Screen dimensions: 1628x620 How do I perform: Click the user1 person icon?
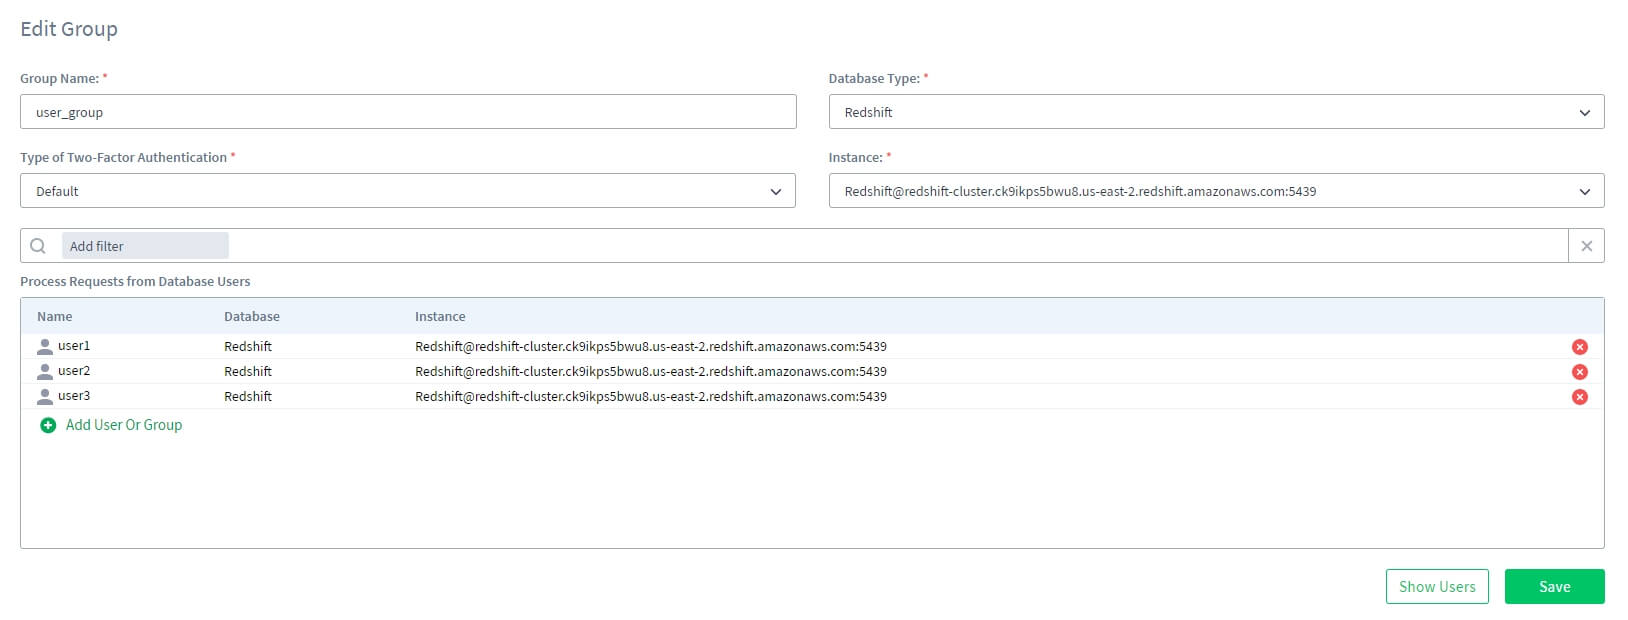(45, 347)
